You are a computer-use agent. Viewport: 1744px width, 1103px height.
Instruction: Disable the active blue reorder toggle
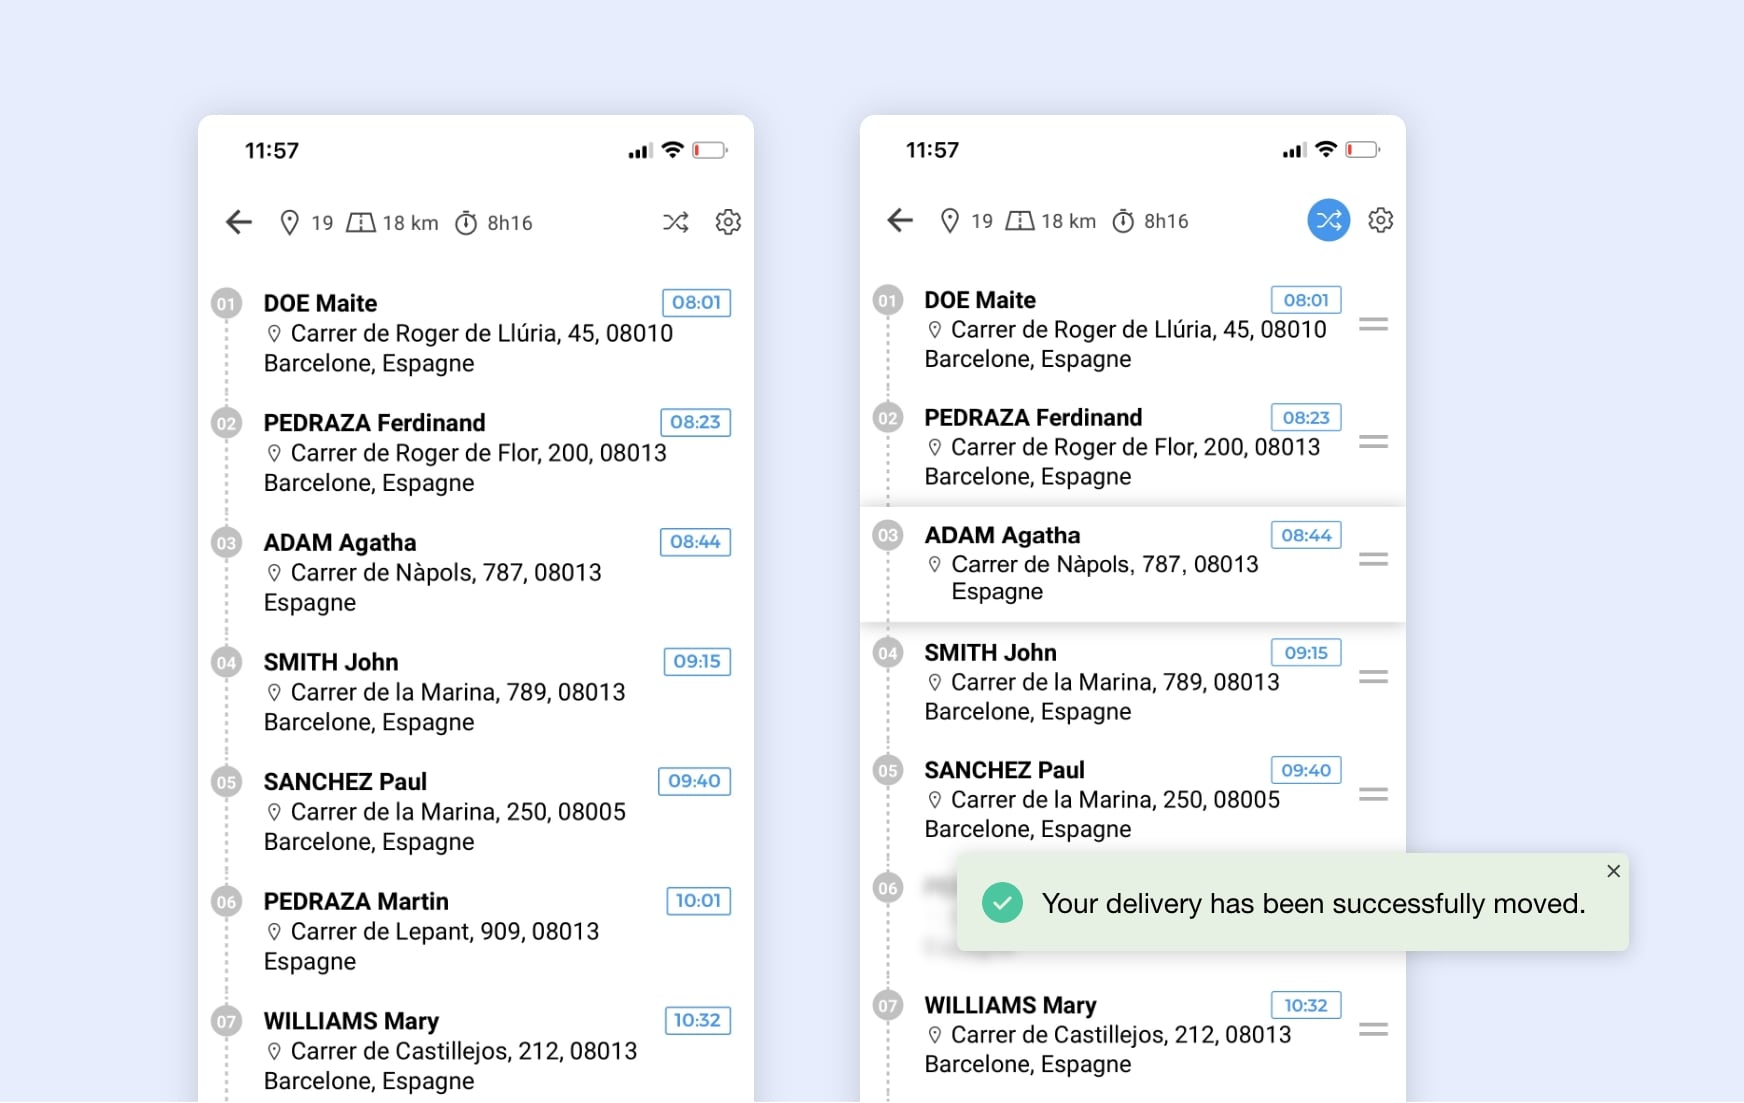(x=1328, y=221)
